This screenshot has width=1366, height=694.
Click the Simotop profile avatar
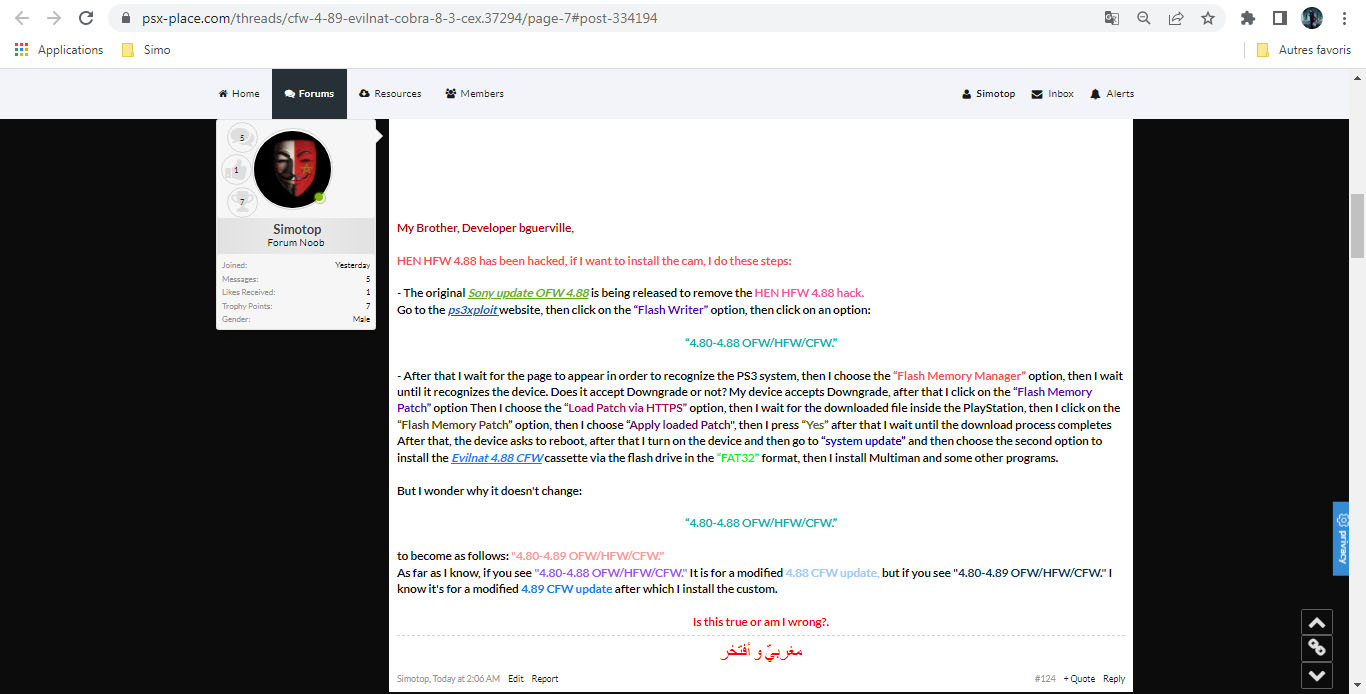292,169
